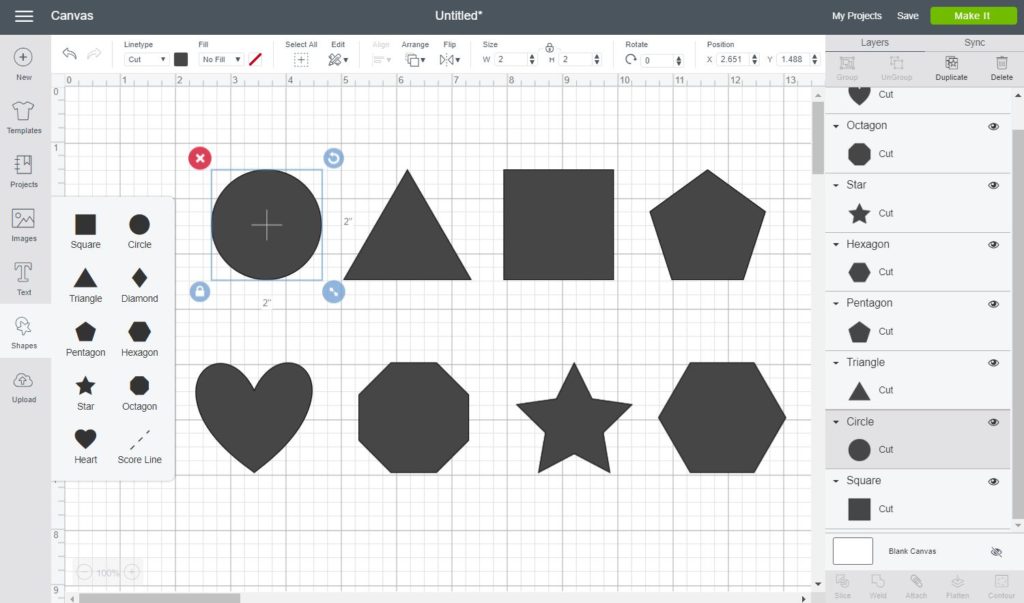
Task: Click the size lock icon to unlock proportions
Action: 549,47
